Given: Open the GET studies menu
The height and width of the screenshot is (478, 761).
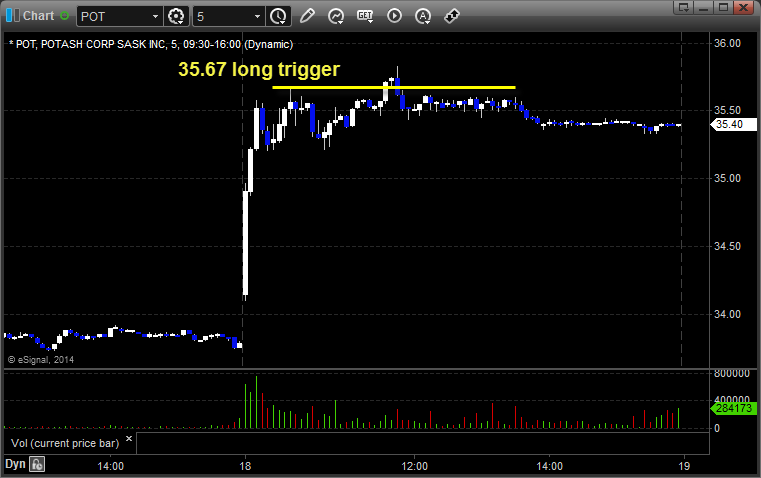Looking at the screenshot, I should (x=365, y=16).
